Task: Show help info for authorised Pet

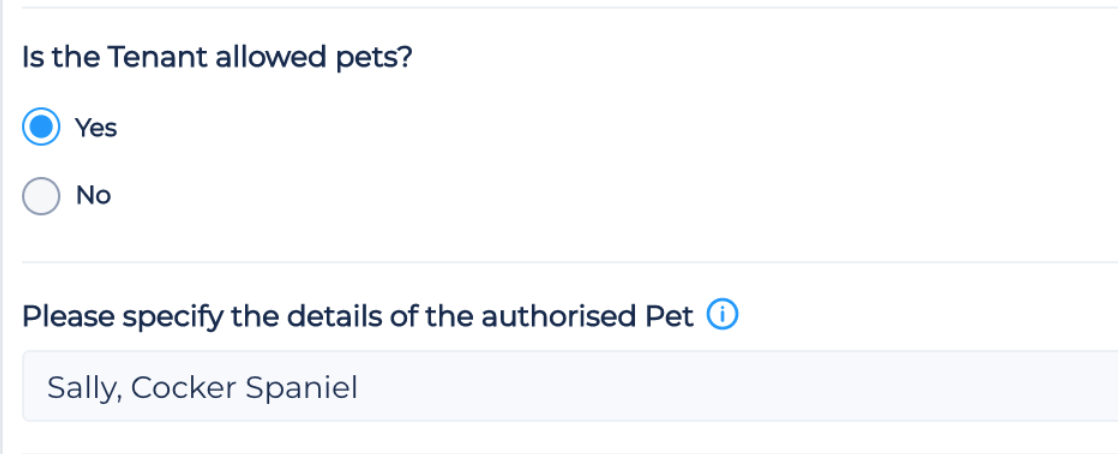Action: click(x=722, y=317)
